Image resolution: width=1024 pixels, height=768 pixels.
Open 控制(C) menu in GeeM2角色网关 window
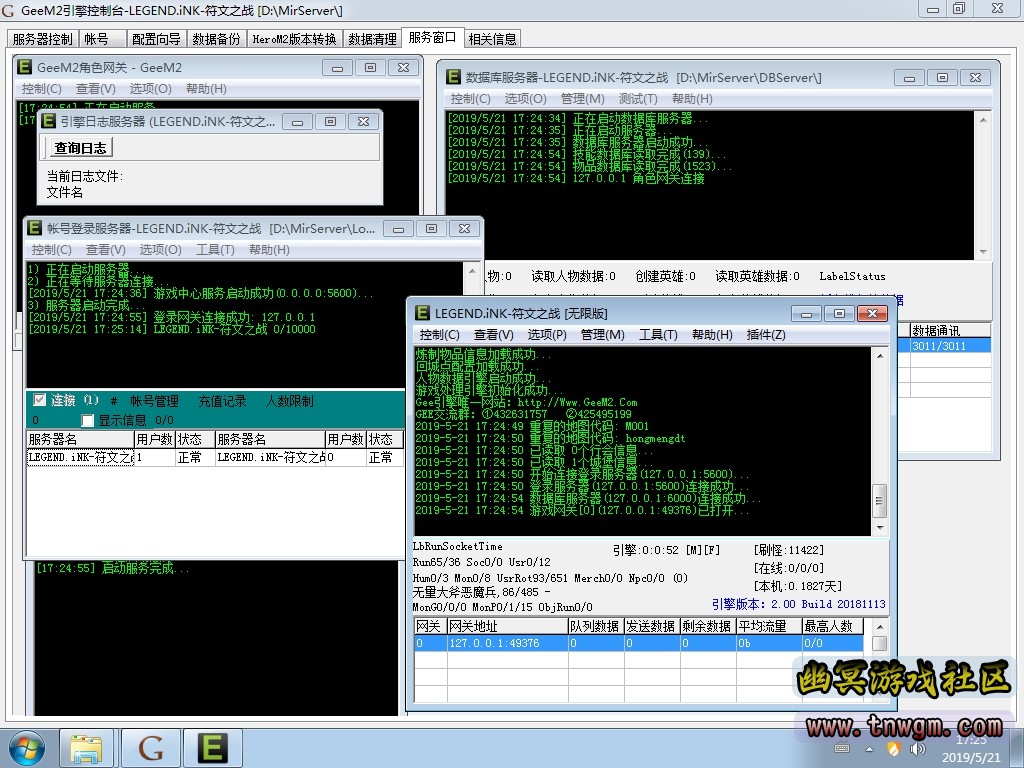(x=41, y=88)
